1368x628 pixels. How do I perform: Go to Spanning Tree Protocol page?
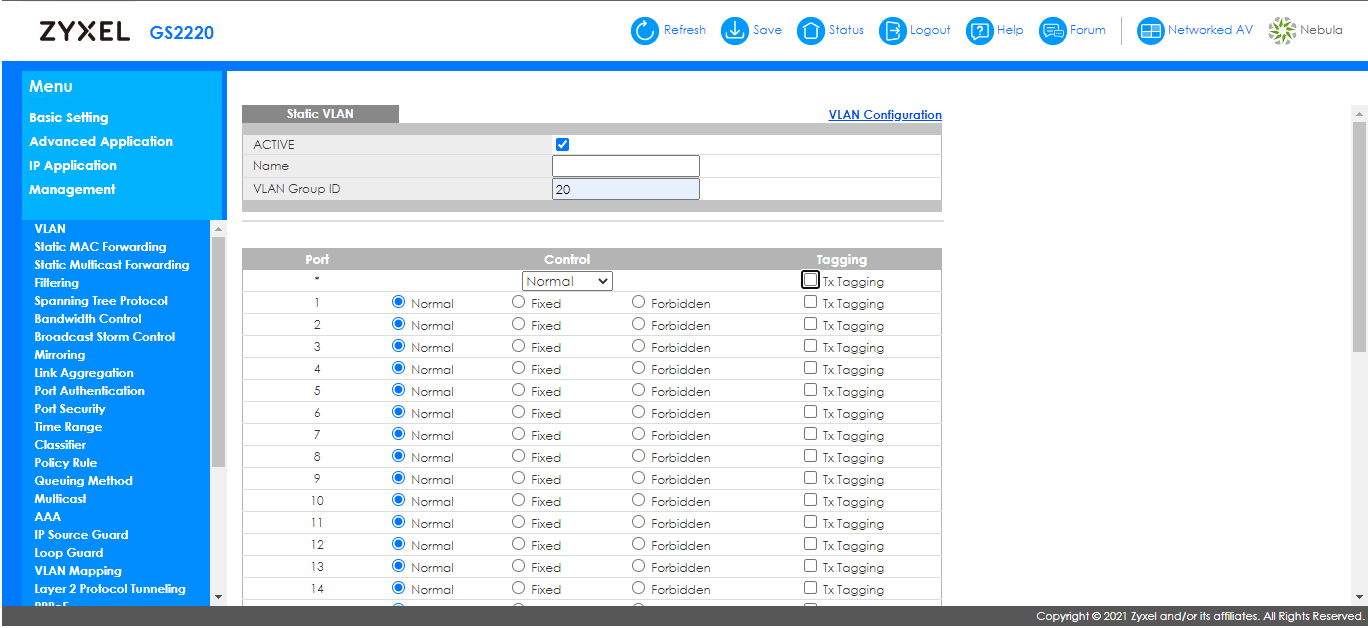coord(101,301)
